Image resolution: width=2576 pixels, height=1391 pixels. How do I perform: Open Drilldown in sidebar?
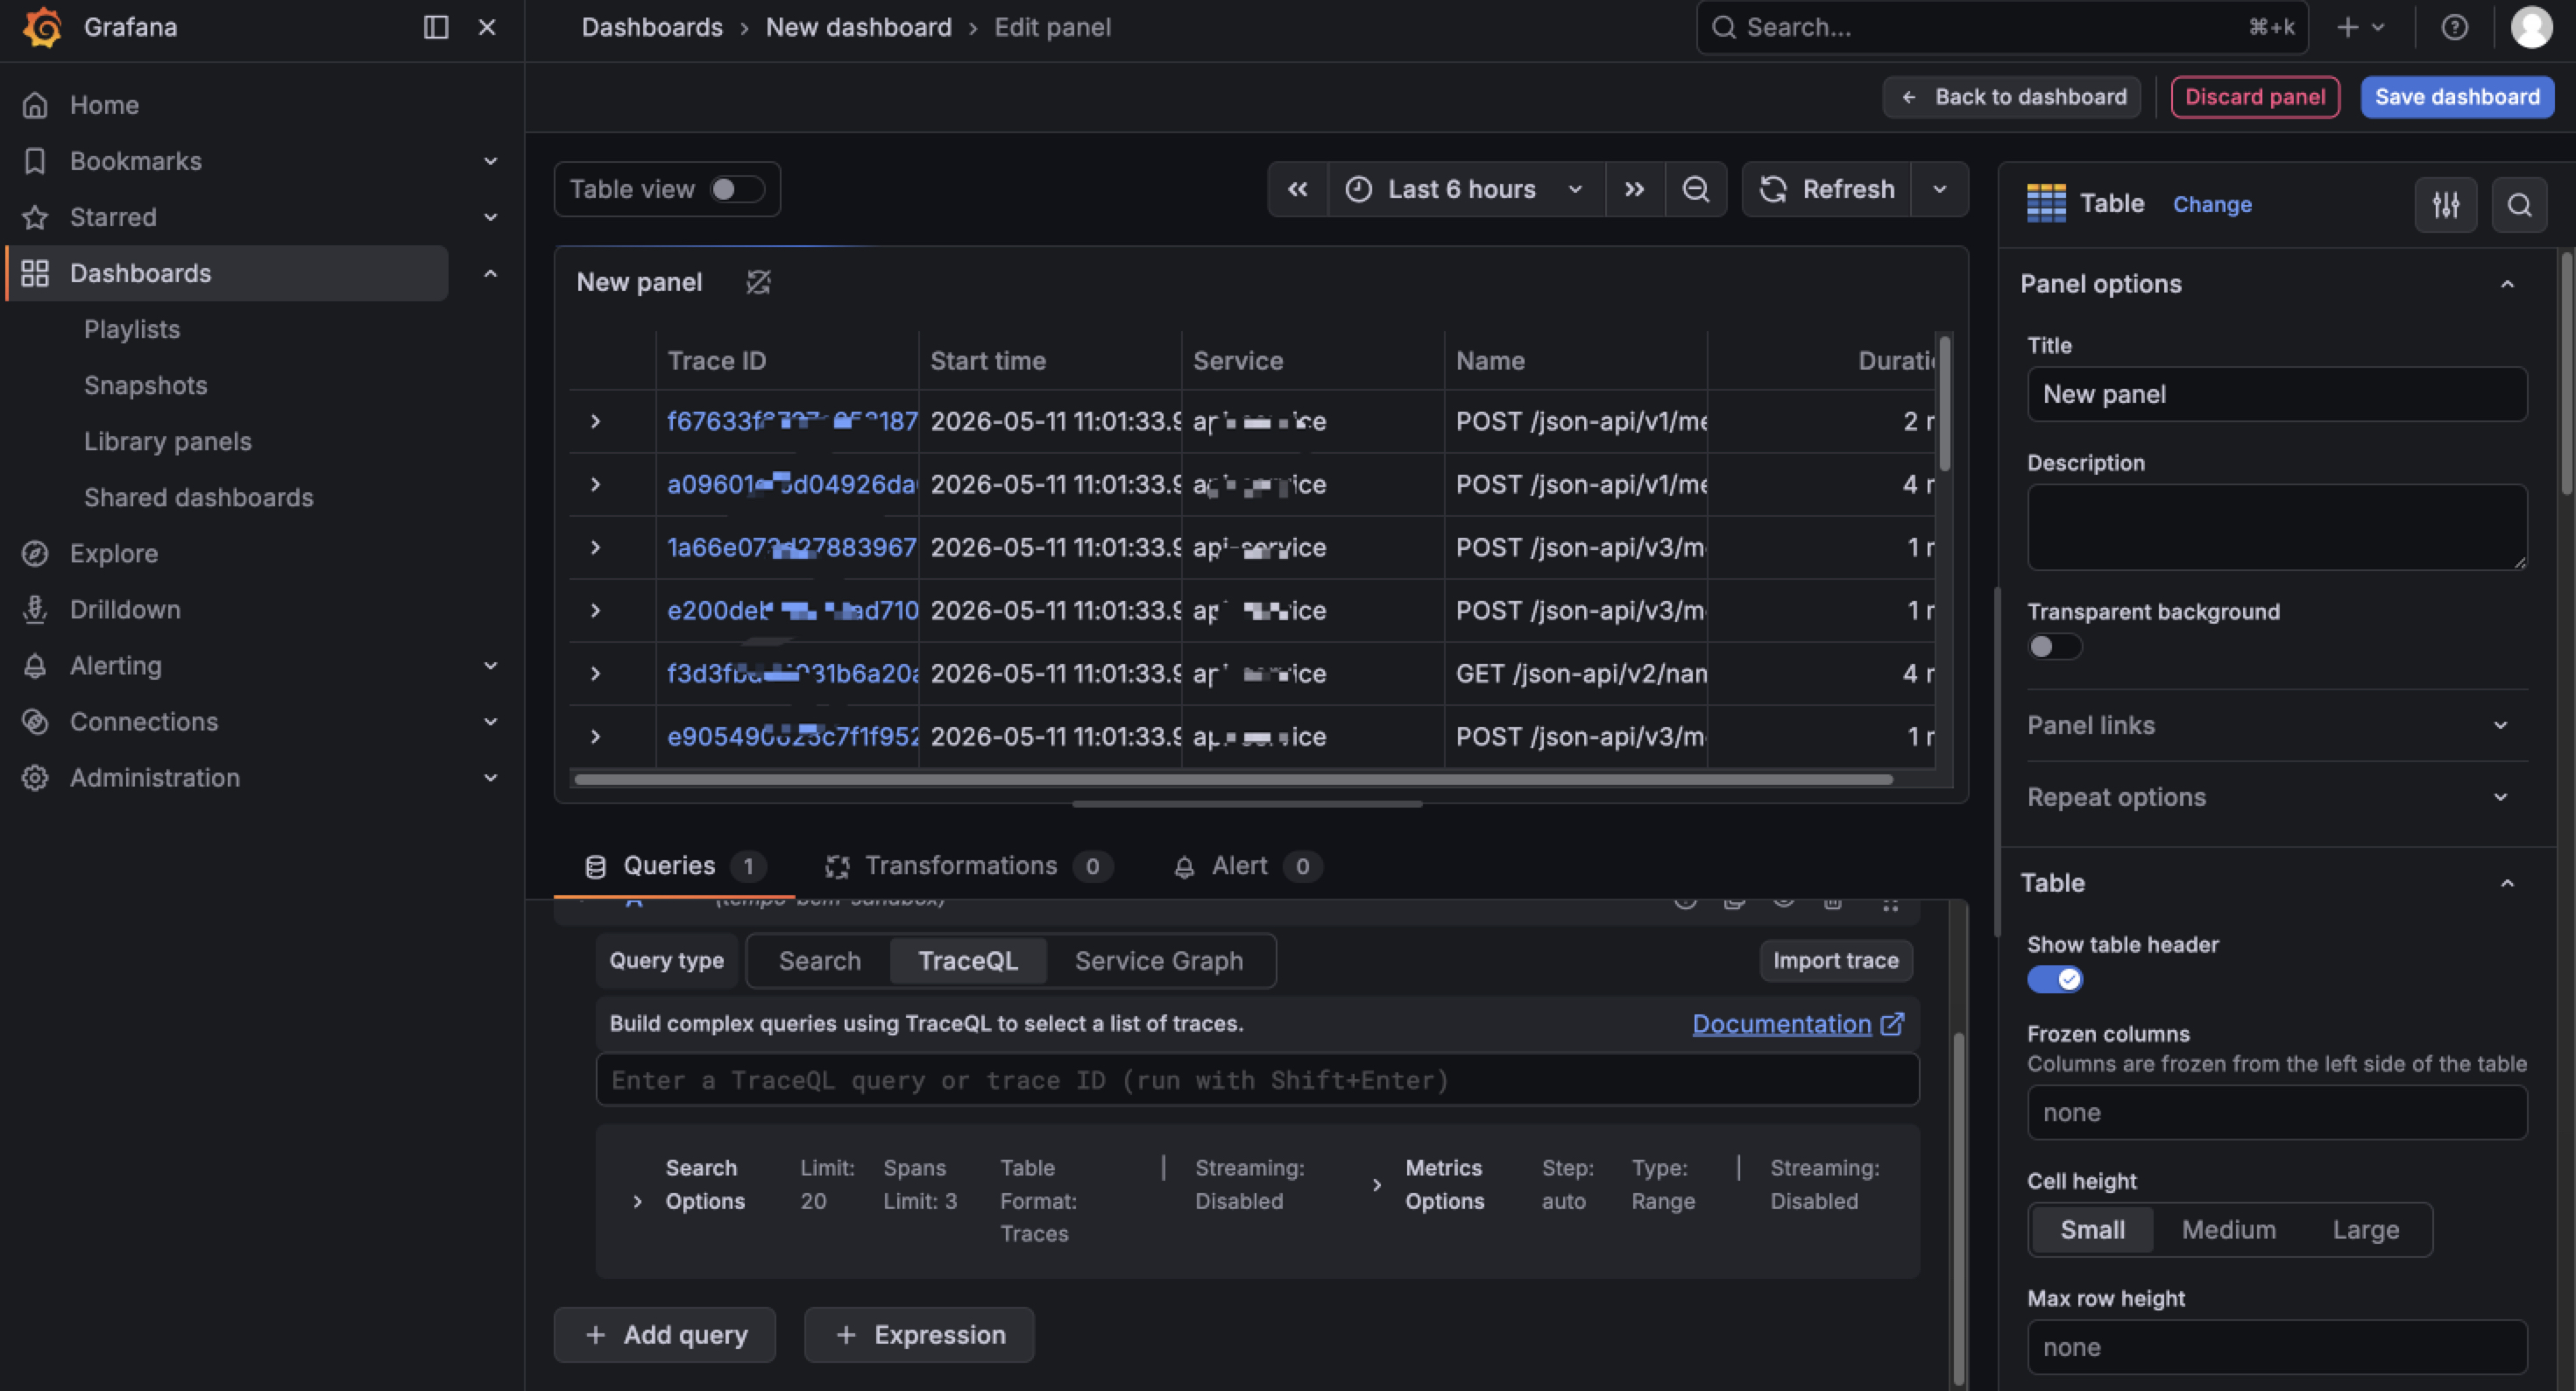125,610
